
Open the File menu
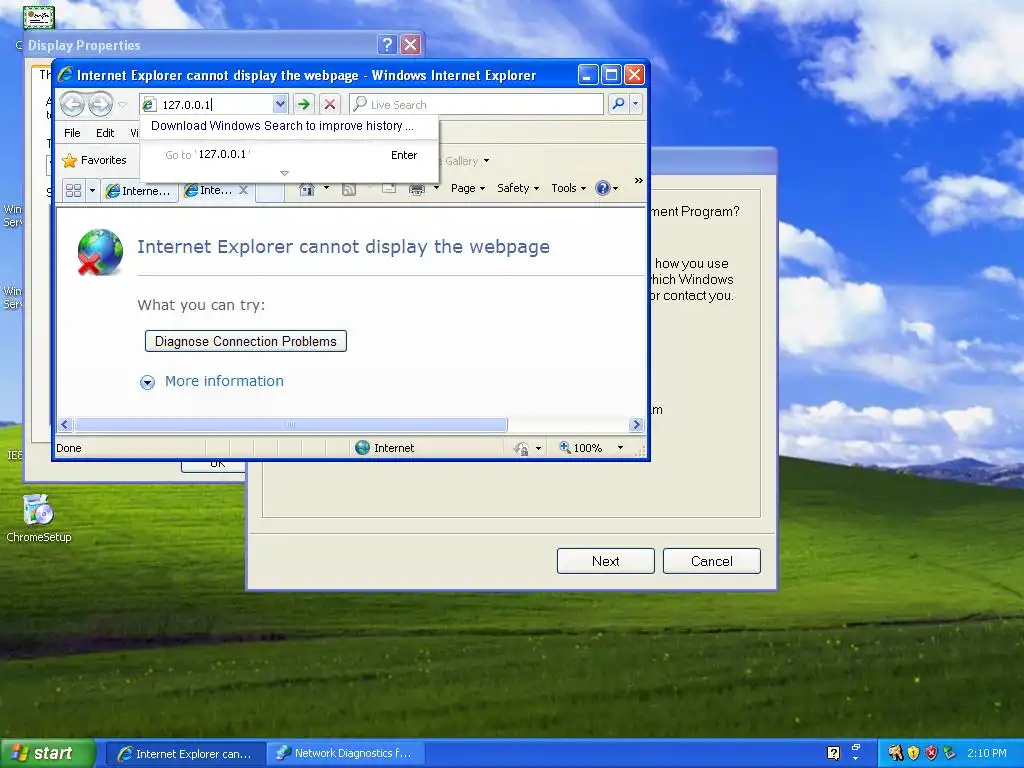click(72, 133)
